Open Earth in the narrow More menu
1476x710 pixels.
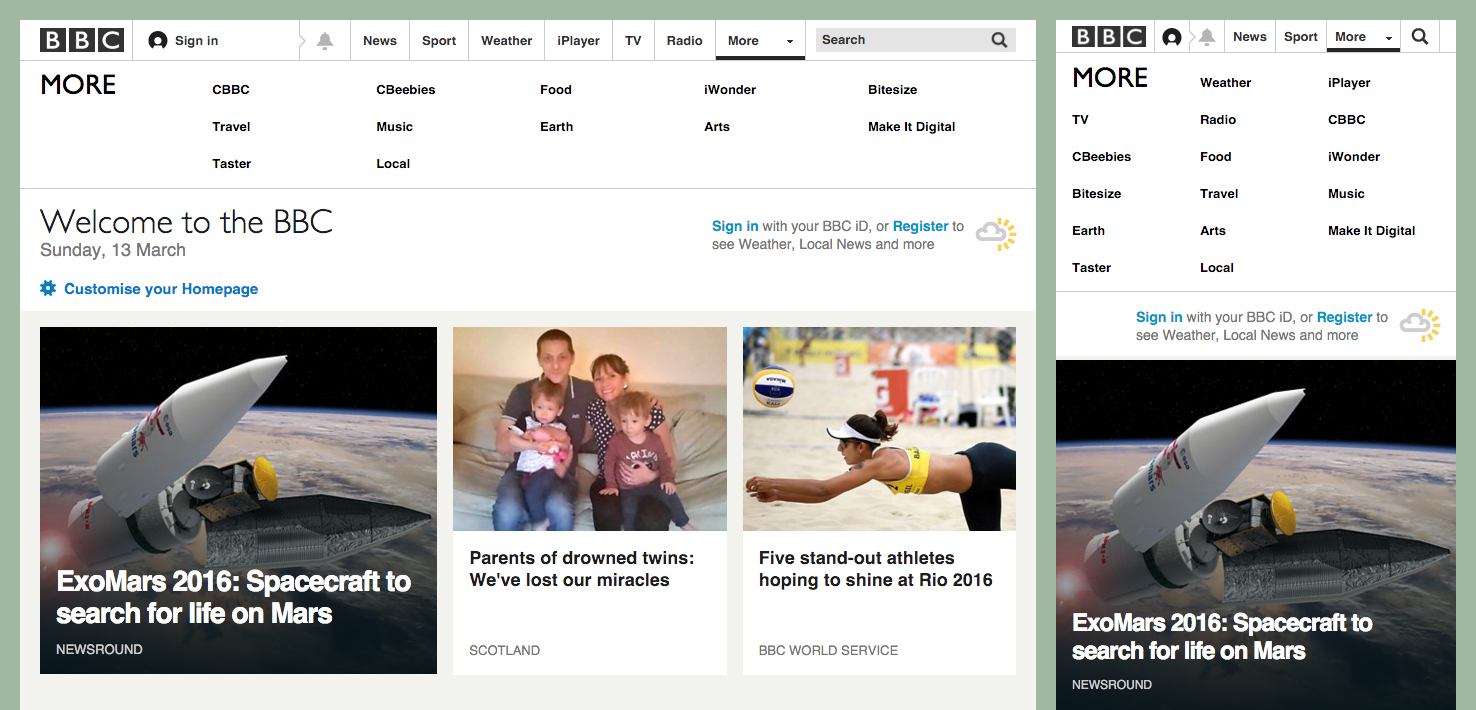(1089, 231)
